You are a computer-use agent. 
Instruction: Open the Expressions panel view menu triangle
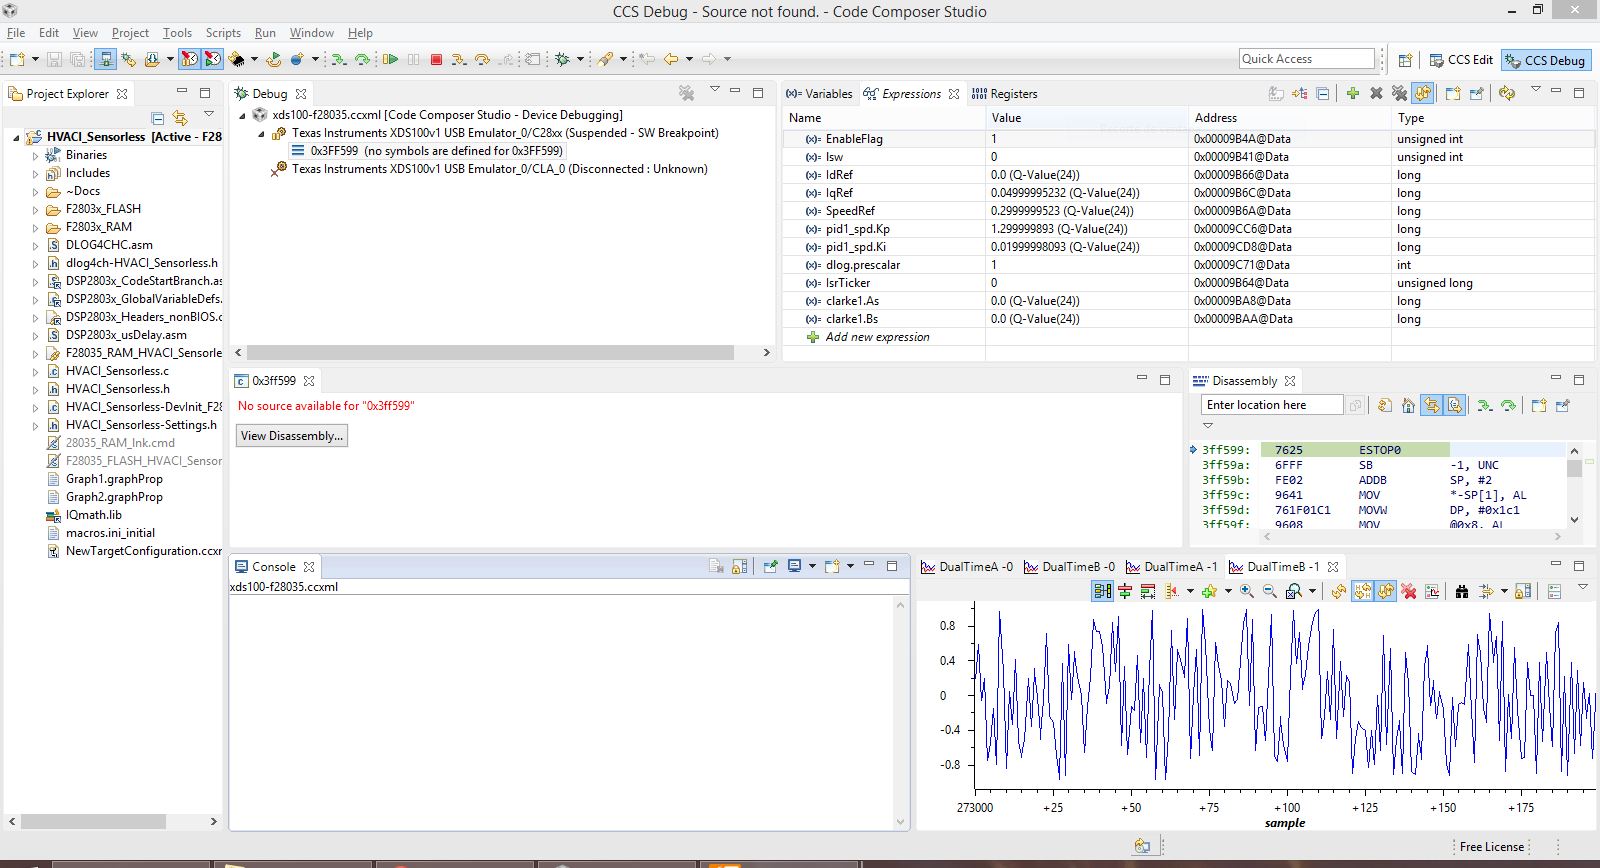coord(1535,91)
